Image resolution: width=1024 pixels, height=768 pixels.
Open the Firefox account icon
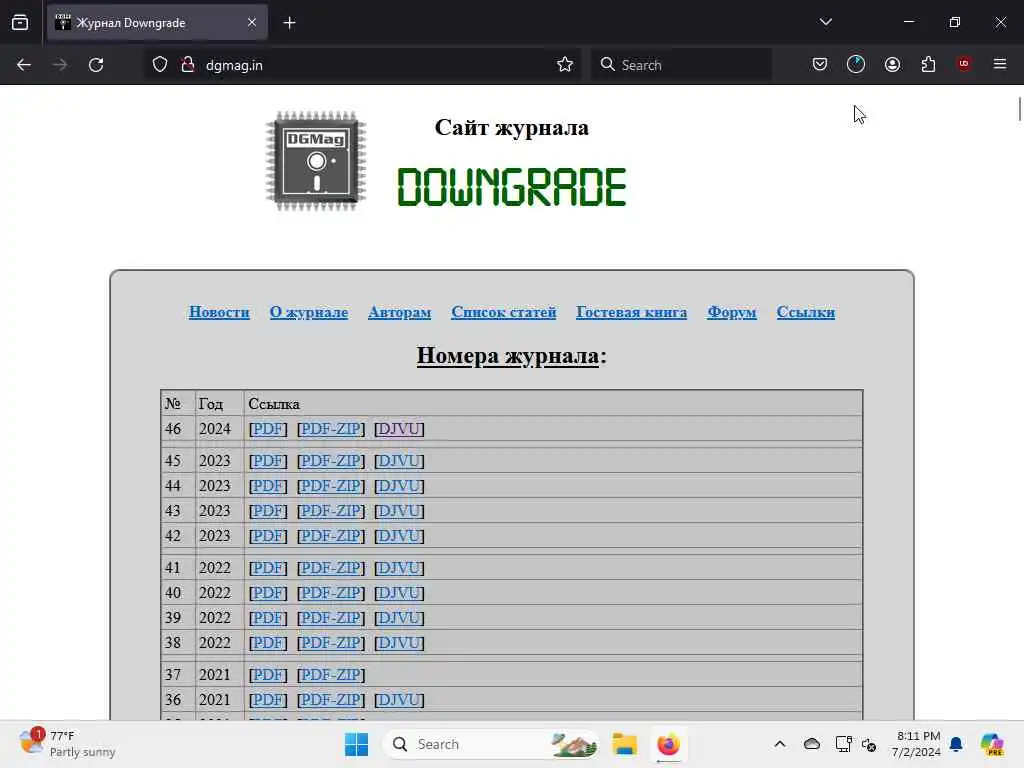point(892,64)
